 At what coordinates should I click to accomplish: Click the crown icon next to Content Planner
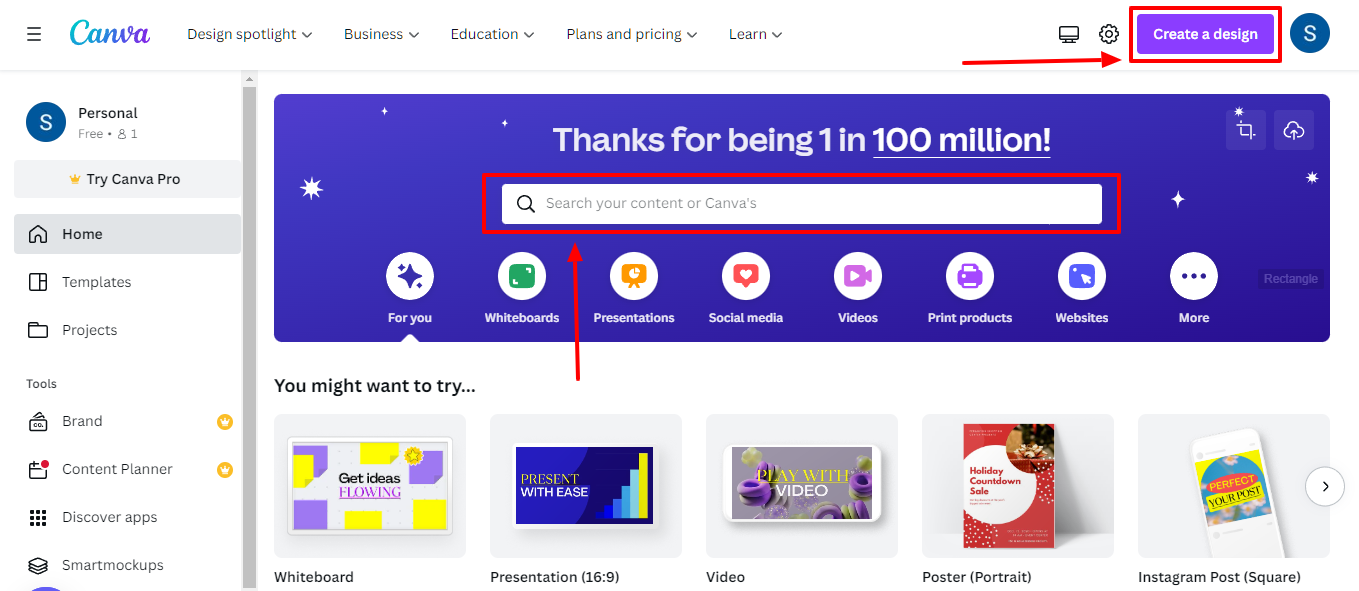click(x=225, y=470)
